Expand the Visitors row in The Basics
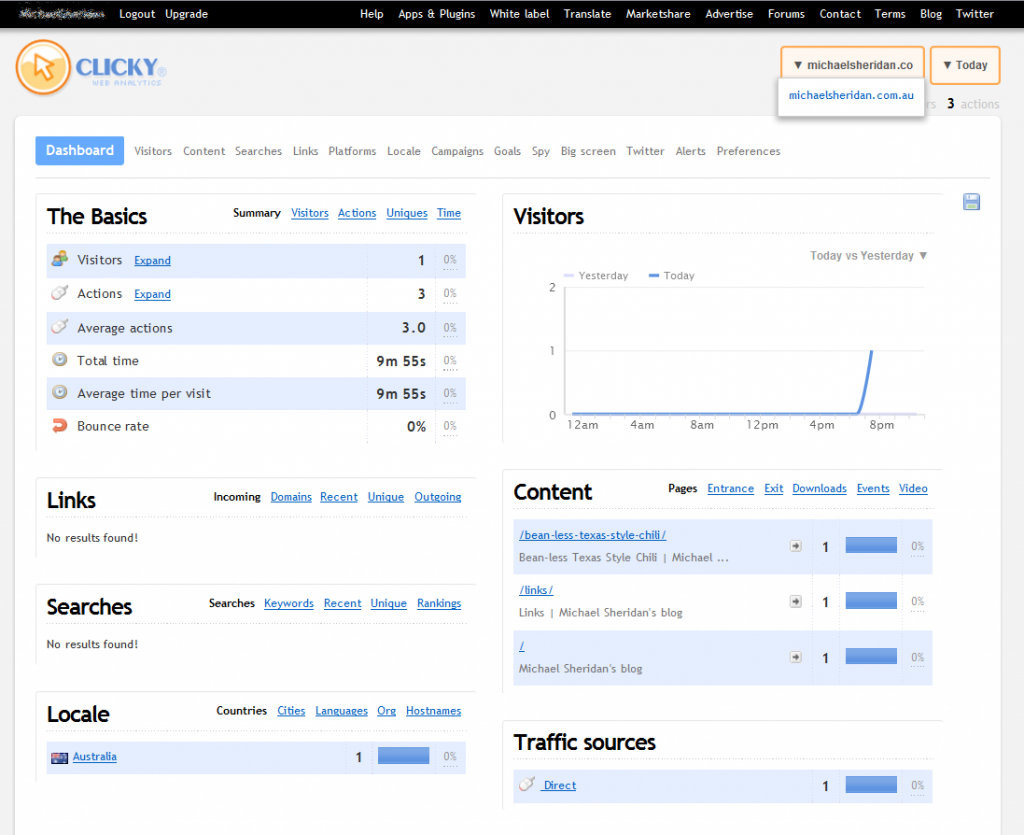 [x=152, y=260]
